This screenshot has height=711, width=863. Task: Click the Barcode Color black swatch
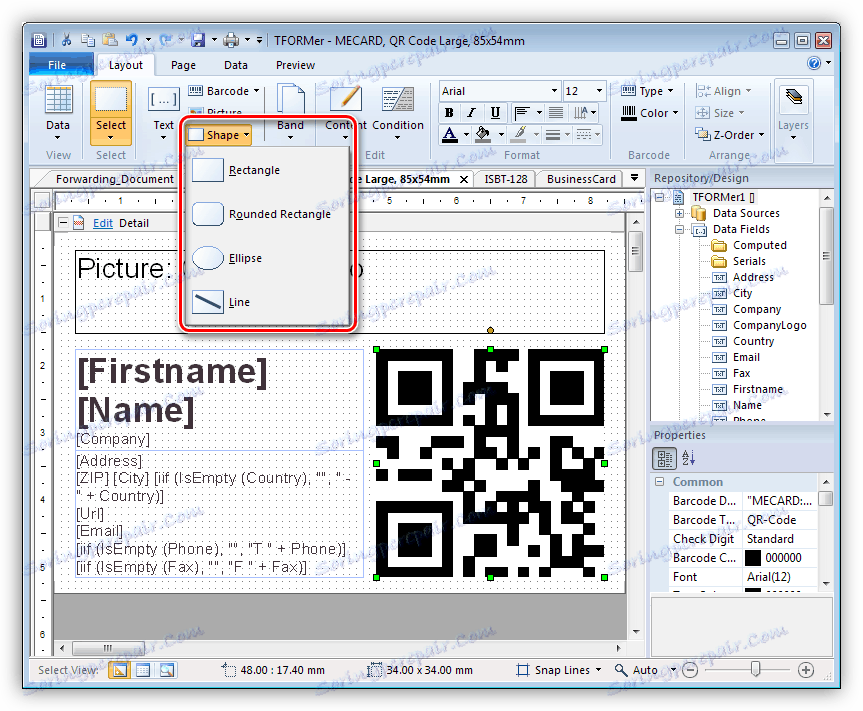753,558
